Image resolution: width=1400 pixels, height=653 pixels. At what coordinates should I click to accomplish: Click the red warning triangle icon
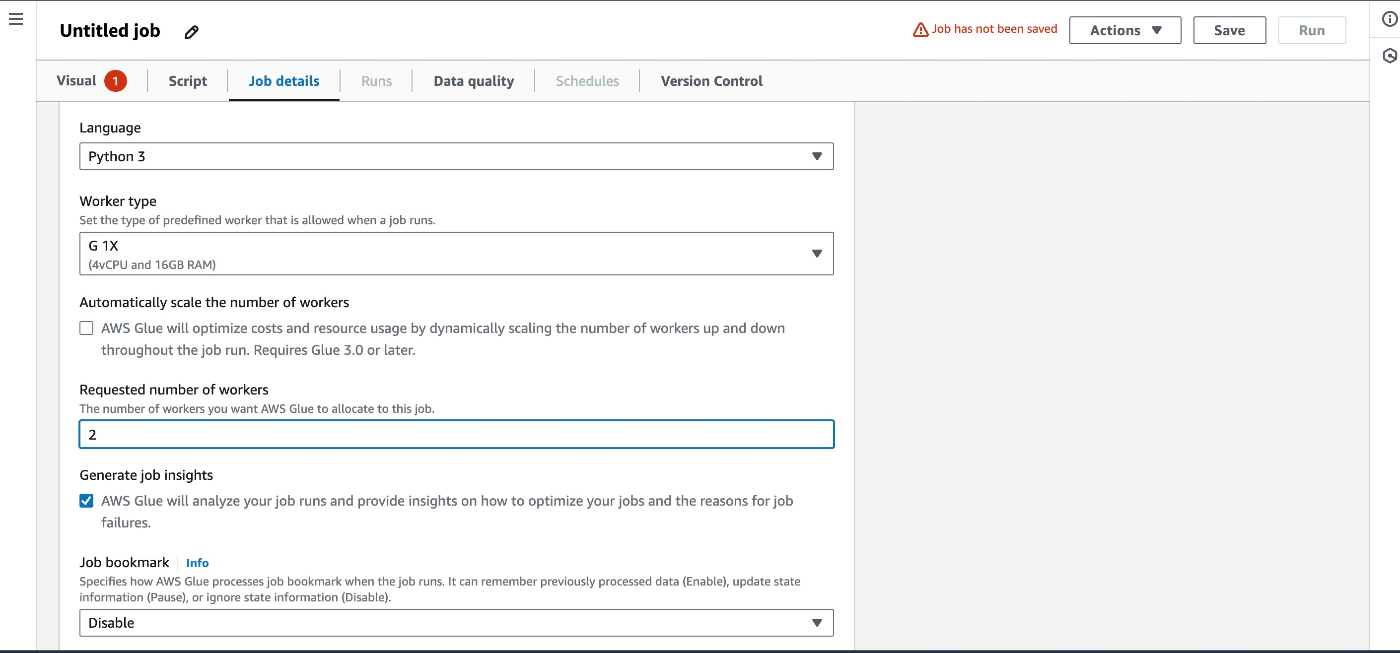(921, 30)
